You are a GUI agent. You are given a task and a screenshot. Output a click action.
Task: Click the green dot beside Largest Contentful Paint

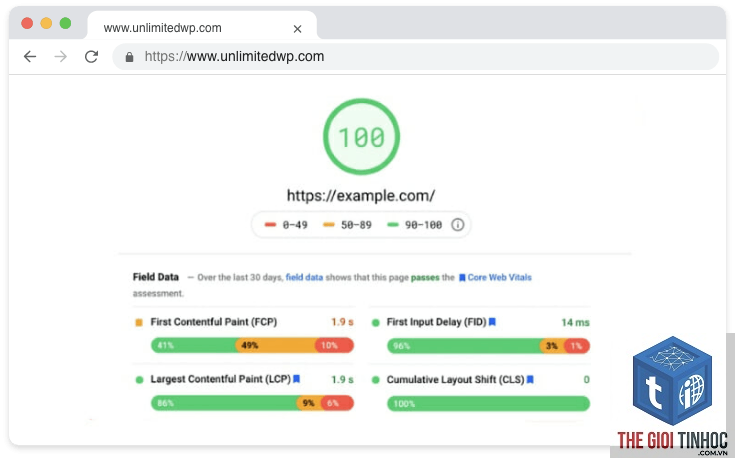coord(139,380)
